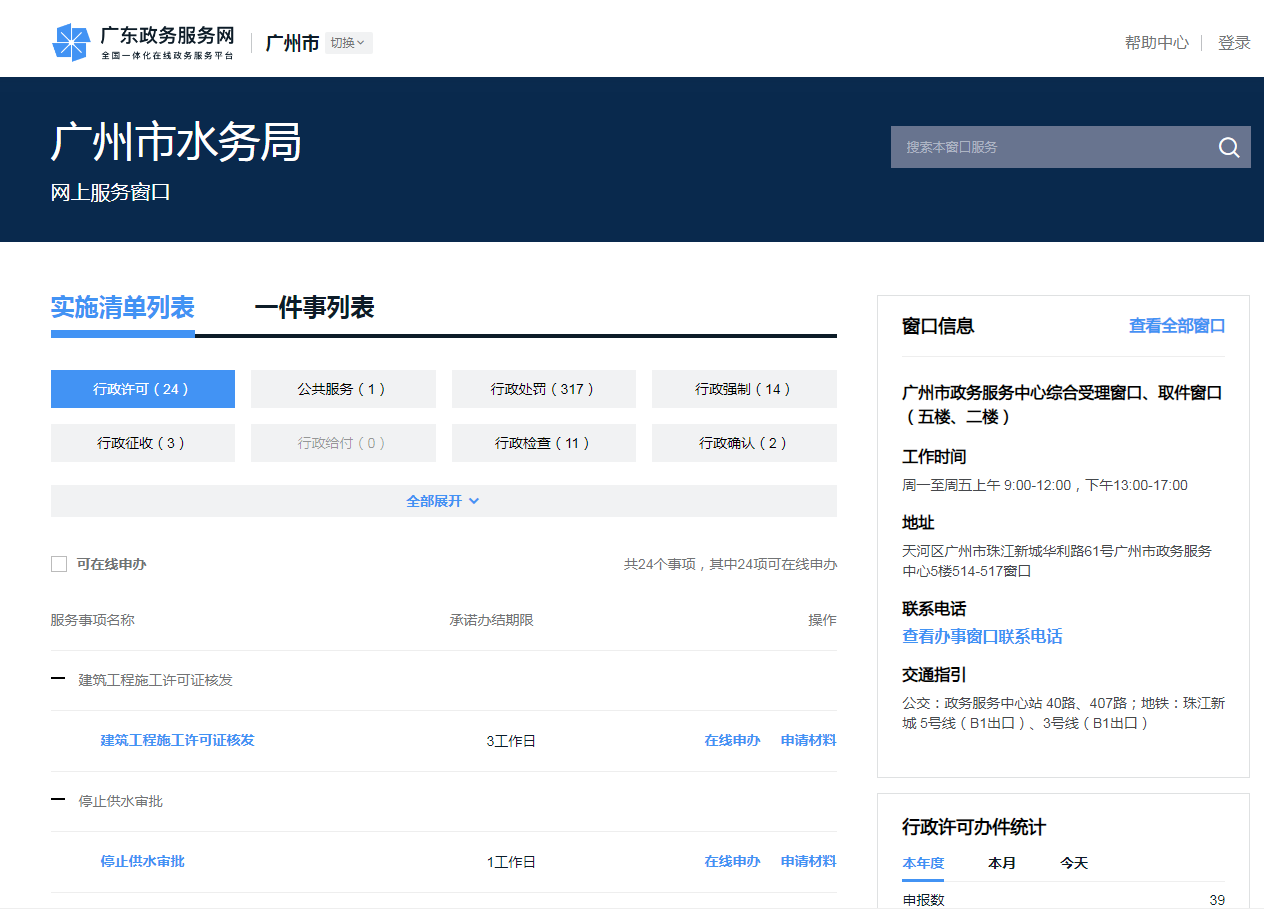
Task: Click 查看办事窗口联系电话 link
Action: pos(981,637)
